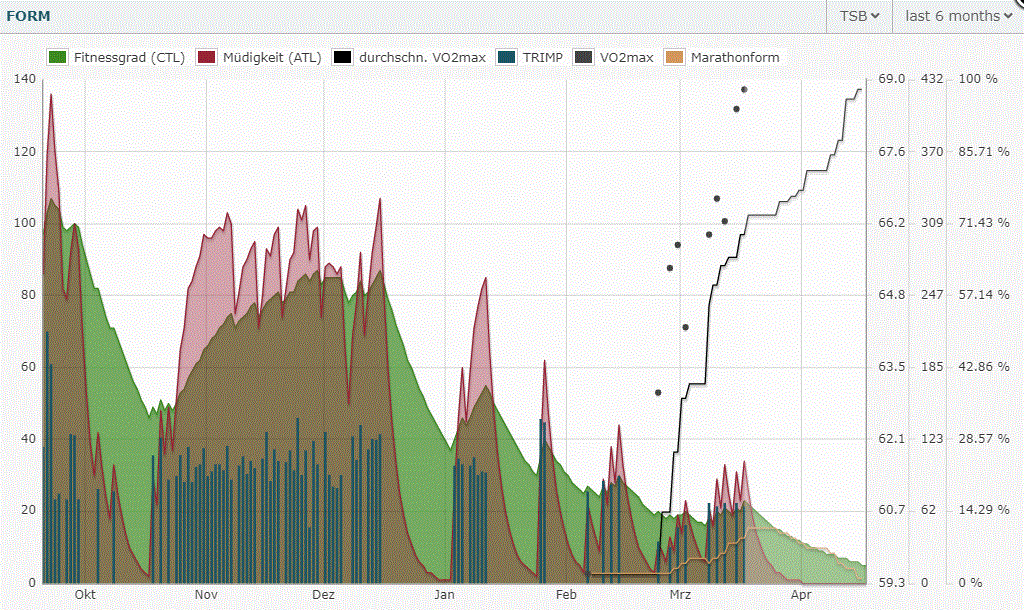1024x610 pixels.
Task: Select the lowest VO2max scatter dot
Action: [x=658, y=392]
